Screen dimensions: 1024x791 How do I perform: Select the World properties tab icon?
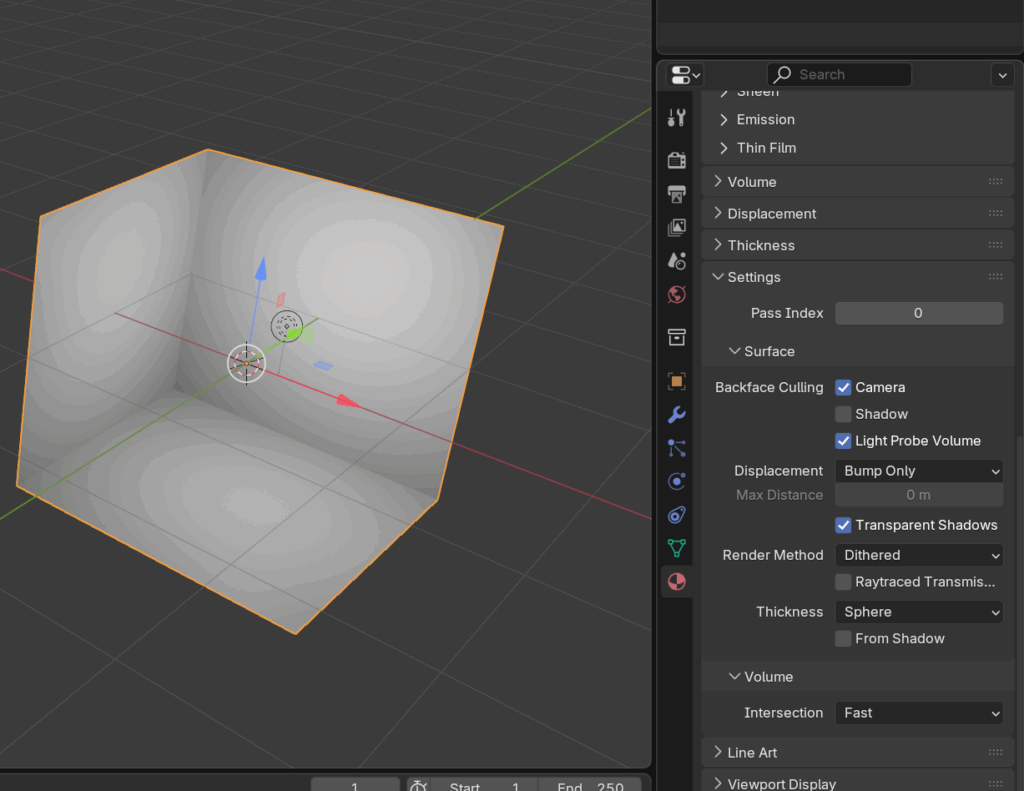pyautogui.click(x=677, y=295)
